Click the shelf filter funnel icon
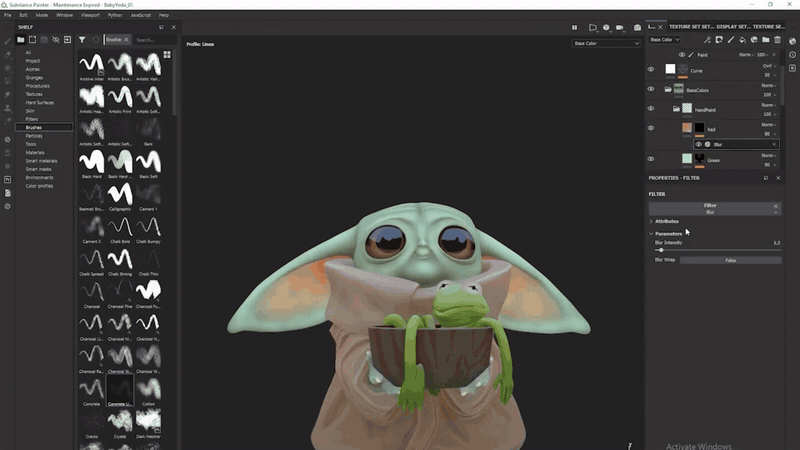800x450 pixels. click(x=82, y=40)
